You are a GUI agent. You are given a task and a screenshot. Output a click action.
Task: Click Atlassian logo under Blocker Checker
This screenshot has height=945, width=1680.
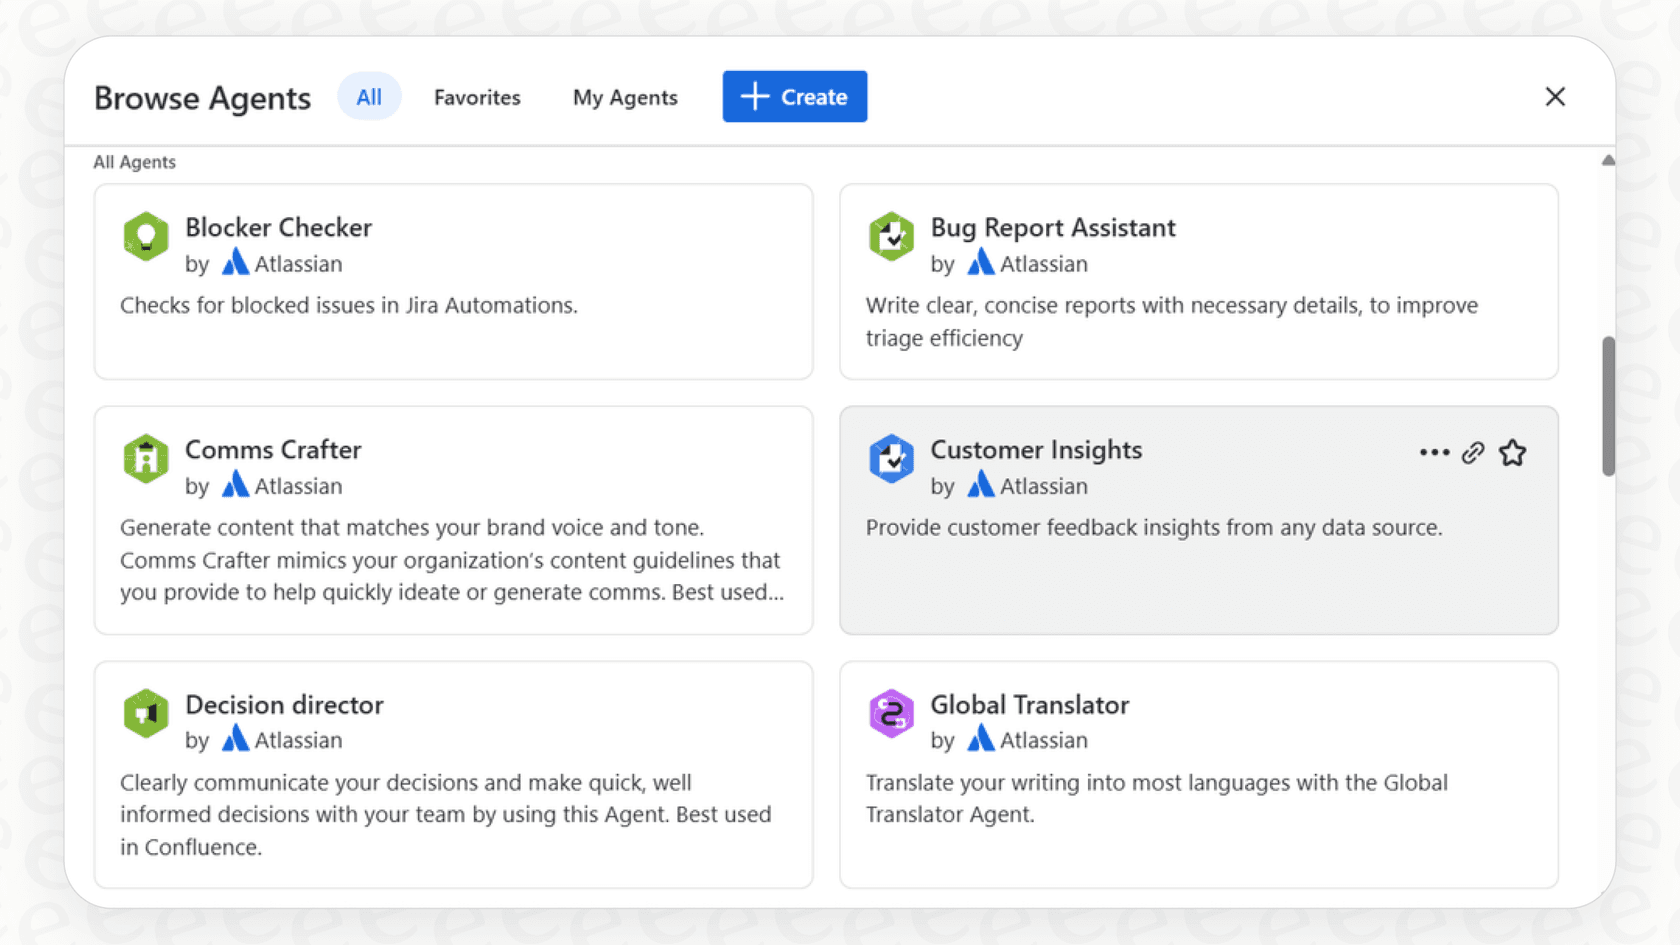[235, 263]
